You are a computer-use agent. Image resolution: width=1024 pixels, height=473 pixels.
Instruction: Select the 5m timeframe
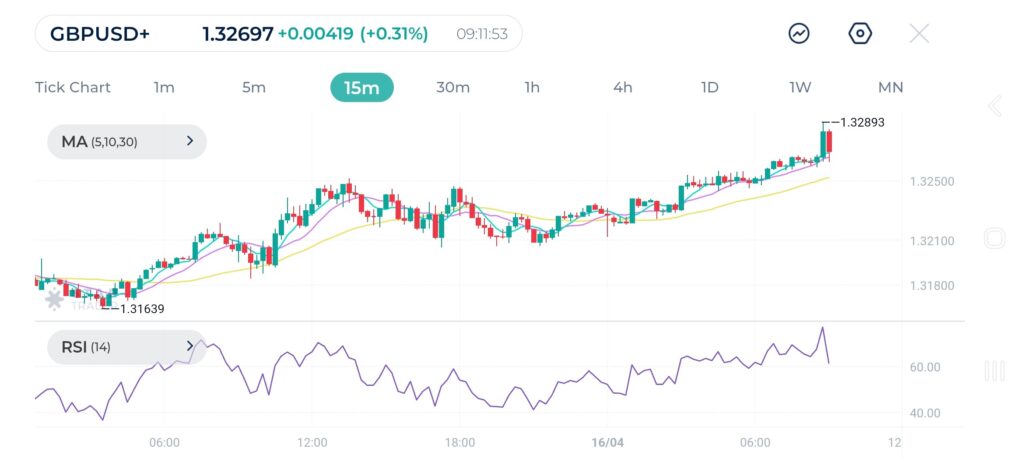tap(254, 87)
